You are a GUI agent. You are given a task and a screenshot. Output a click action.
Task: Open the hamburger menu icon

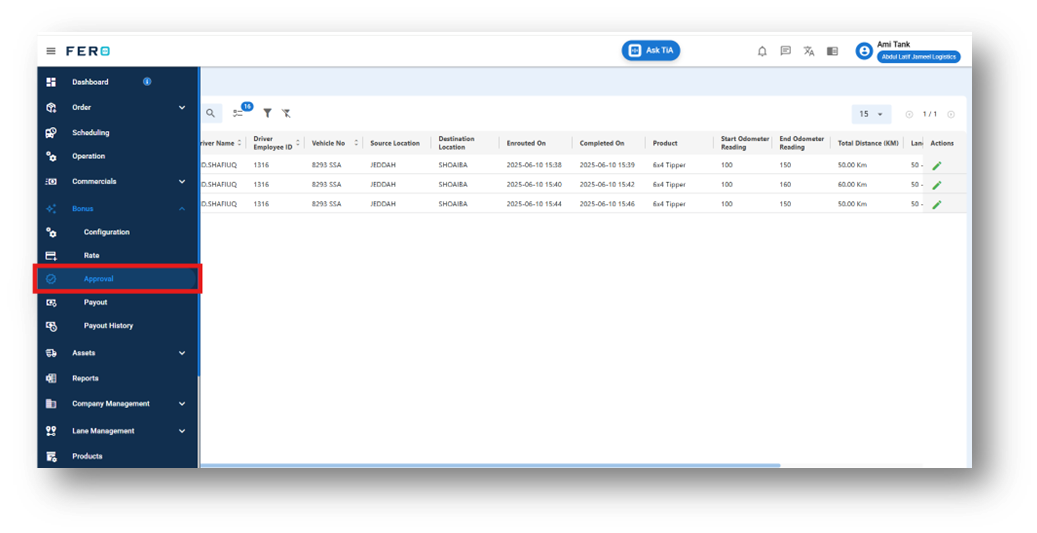51,51
